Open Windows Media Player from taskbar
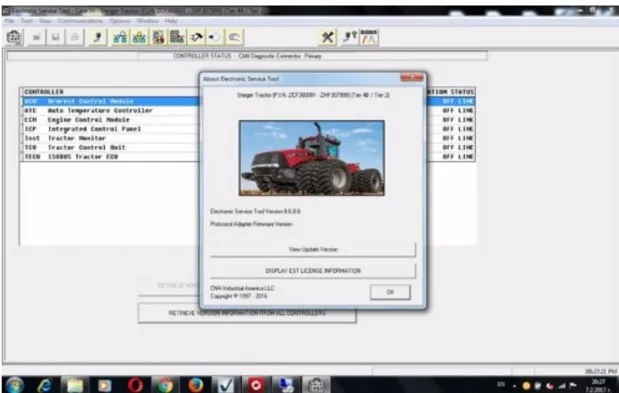The width and height of the screenshot is (619, 393). (x=105, y=385)
